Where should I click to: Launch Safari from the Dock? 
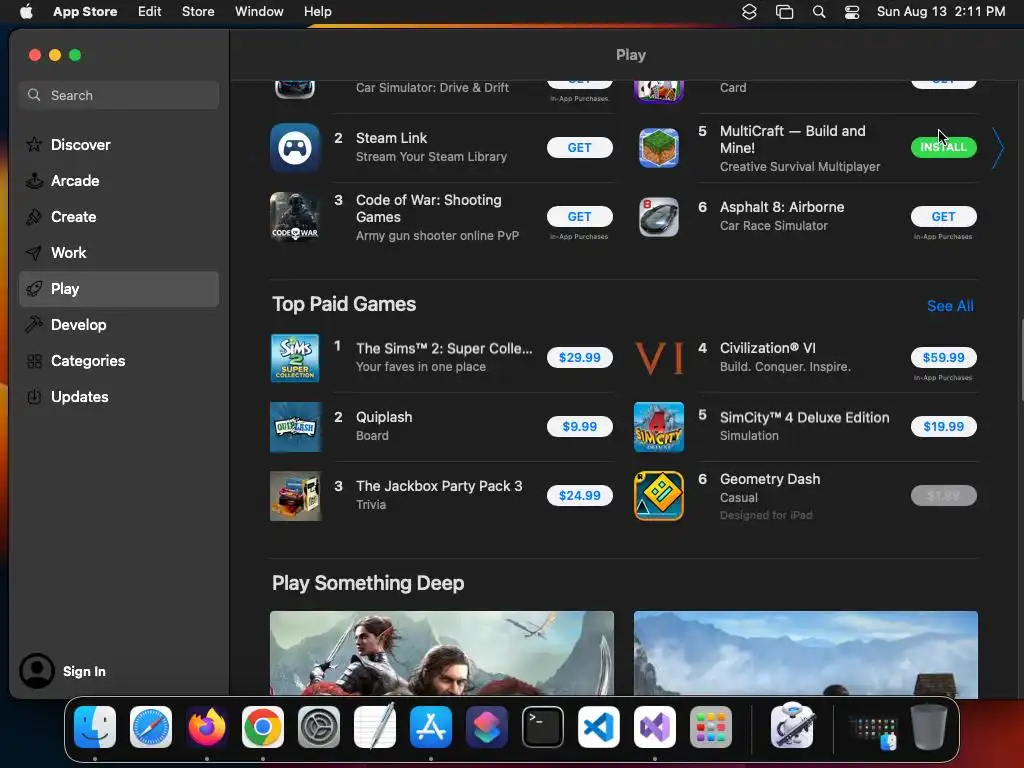tap(151, 727)
